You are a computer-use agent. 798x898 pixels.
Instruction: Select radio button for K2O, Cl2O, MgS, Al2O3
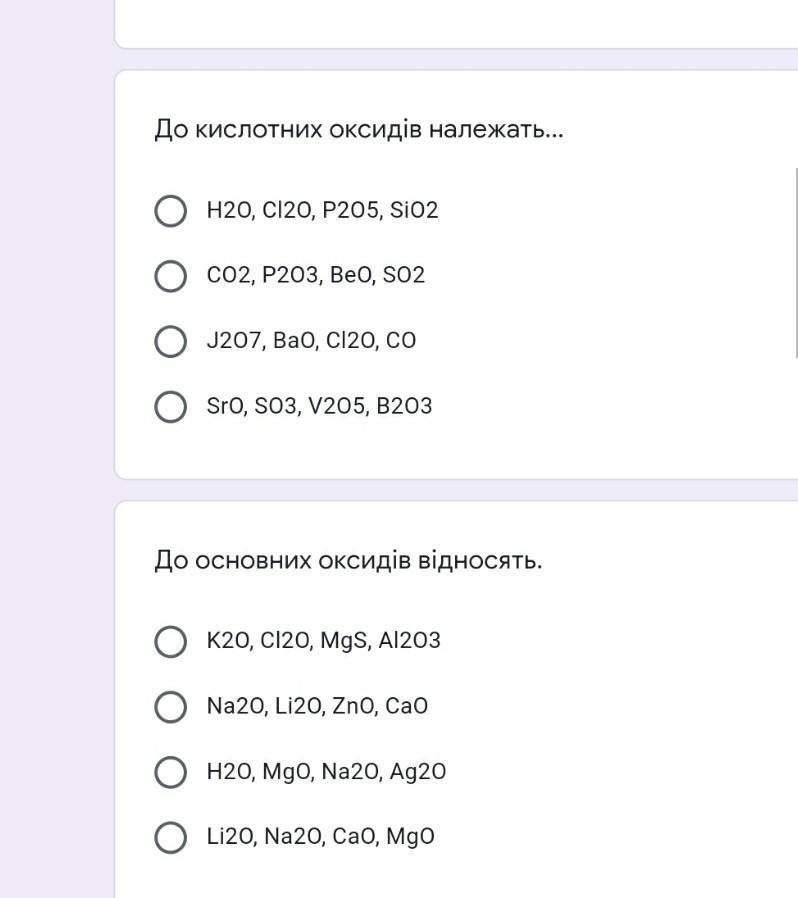[171, 641]
